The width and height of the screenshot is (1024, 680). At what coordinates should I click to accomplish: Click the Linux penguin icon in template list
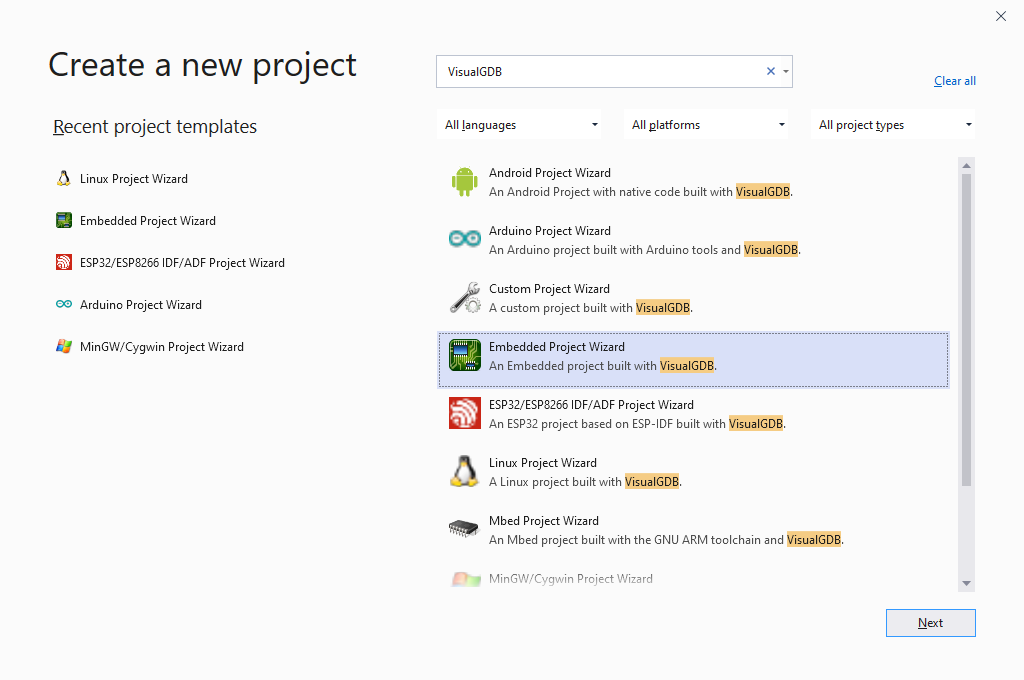pyautogui.click(x=464, y=471)
